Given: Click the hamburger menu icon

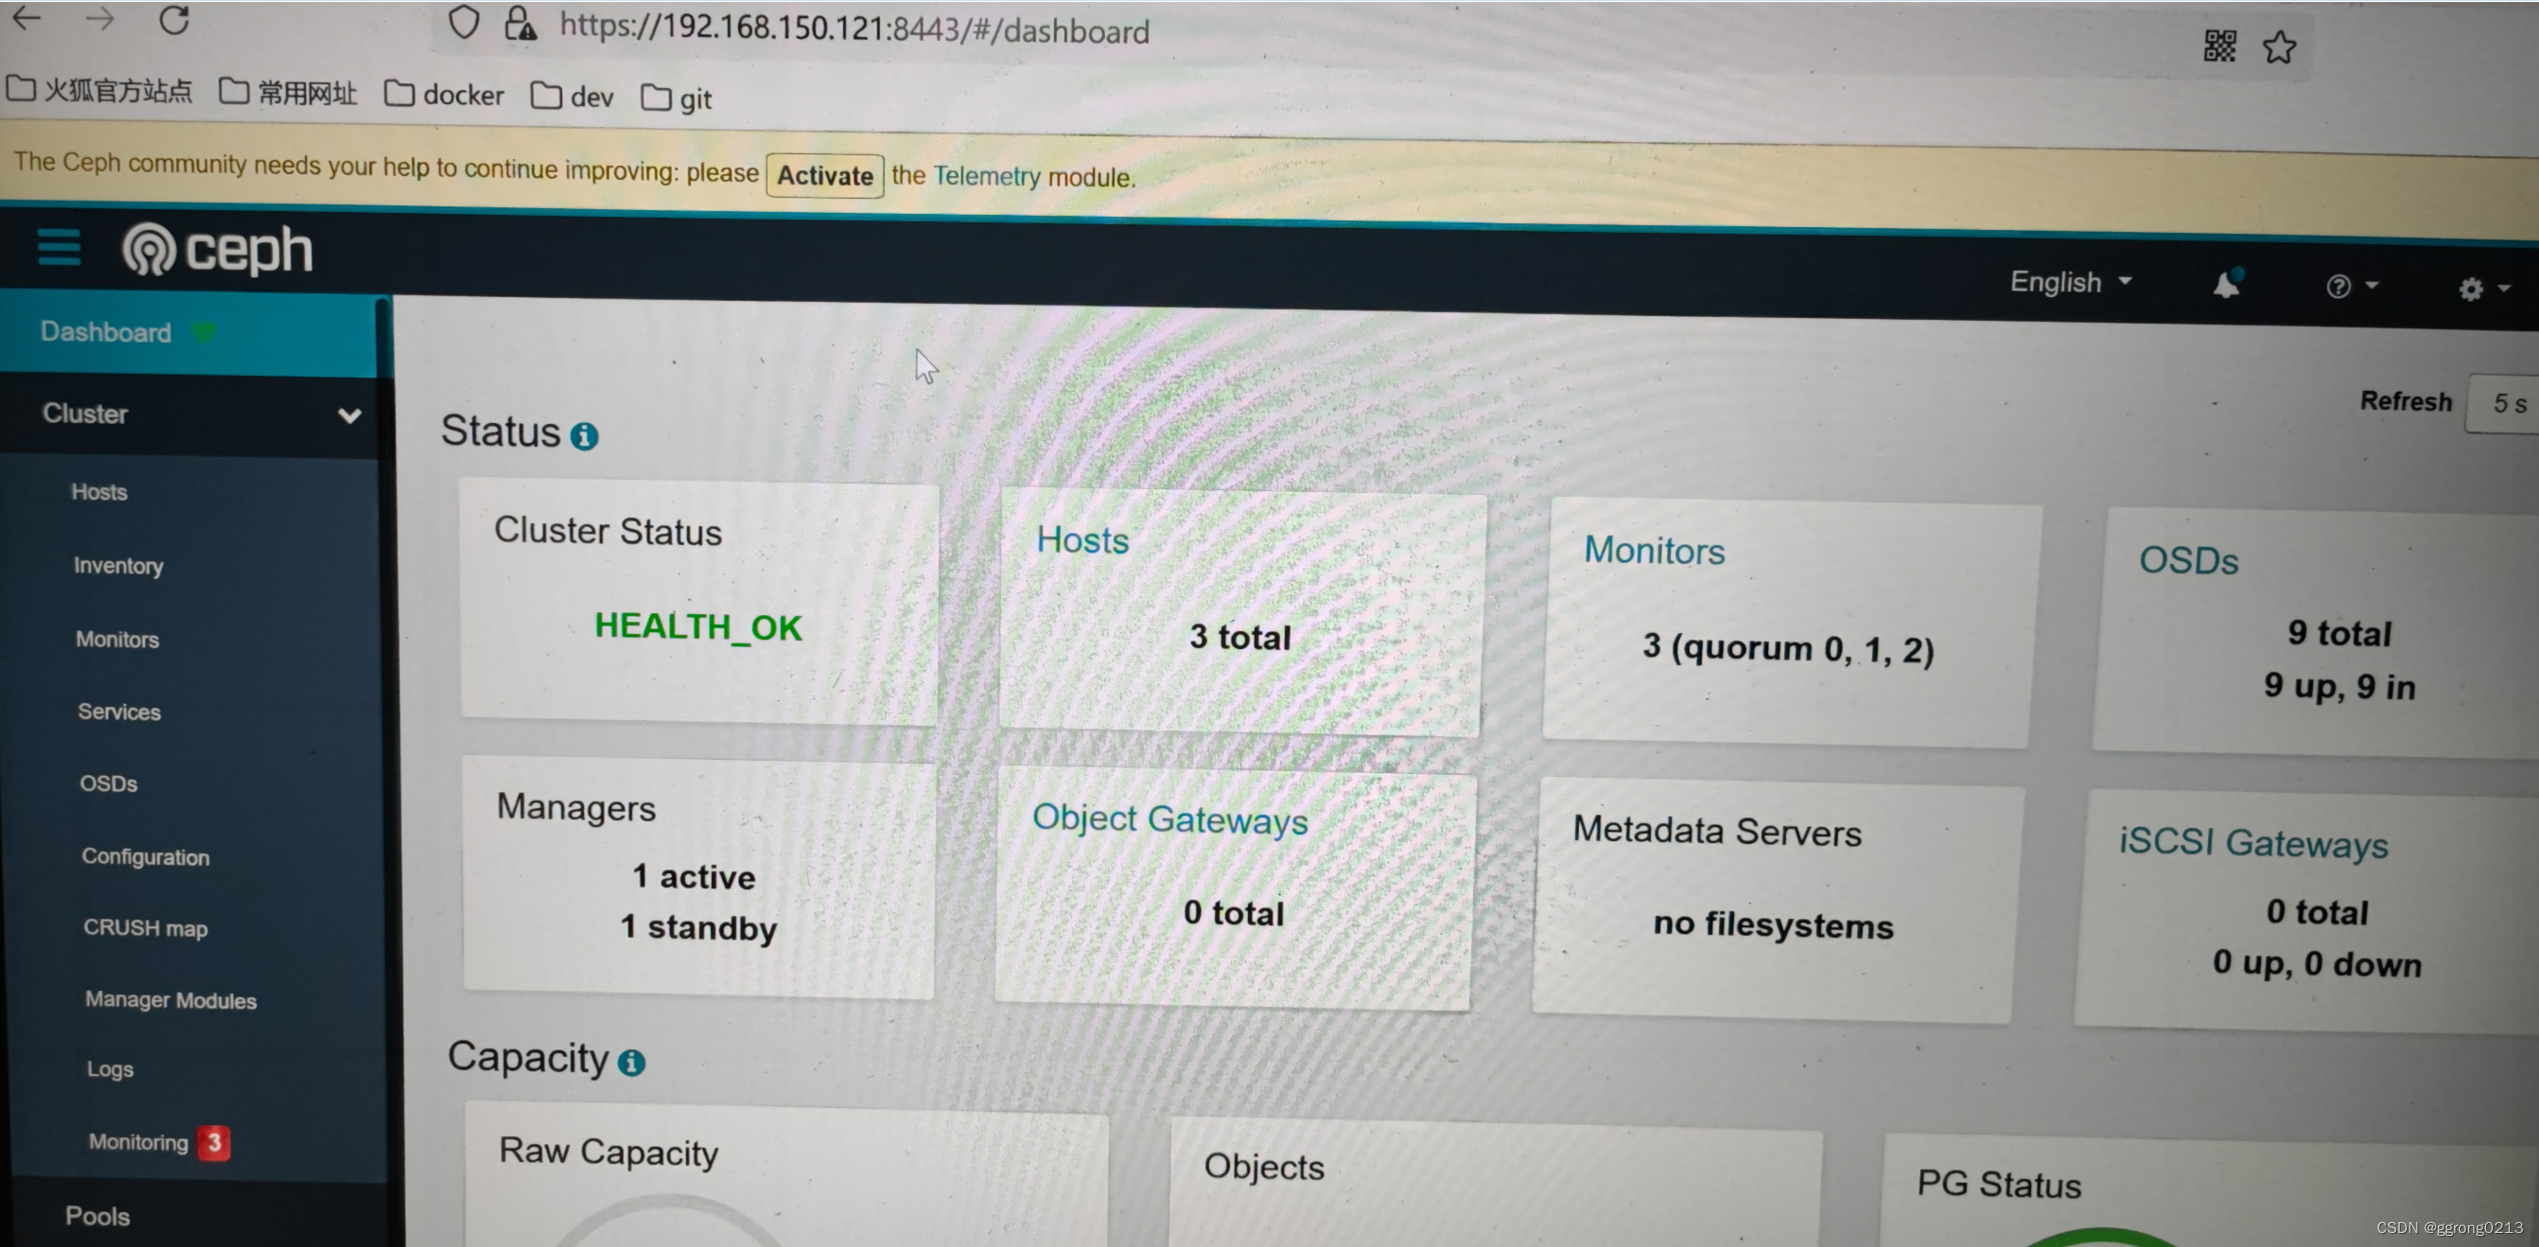Looking at the screenshot, I should pos(58,247).
